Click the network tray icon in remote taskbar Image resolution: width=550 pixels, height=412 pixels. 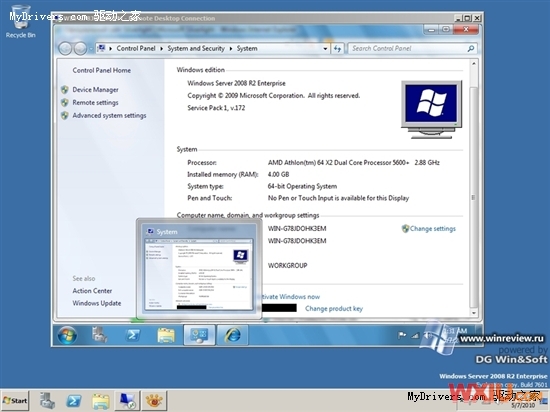click(415, 336)
